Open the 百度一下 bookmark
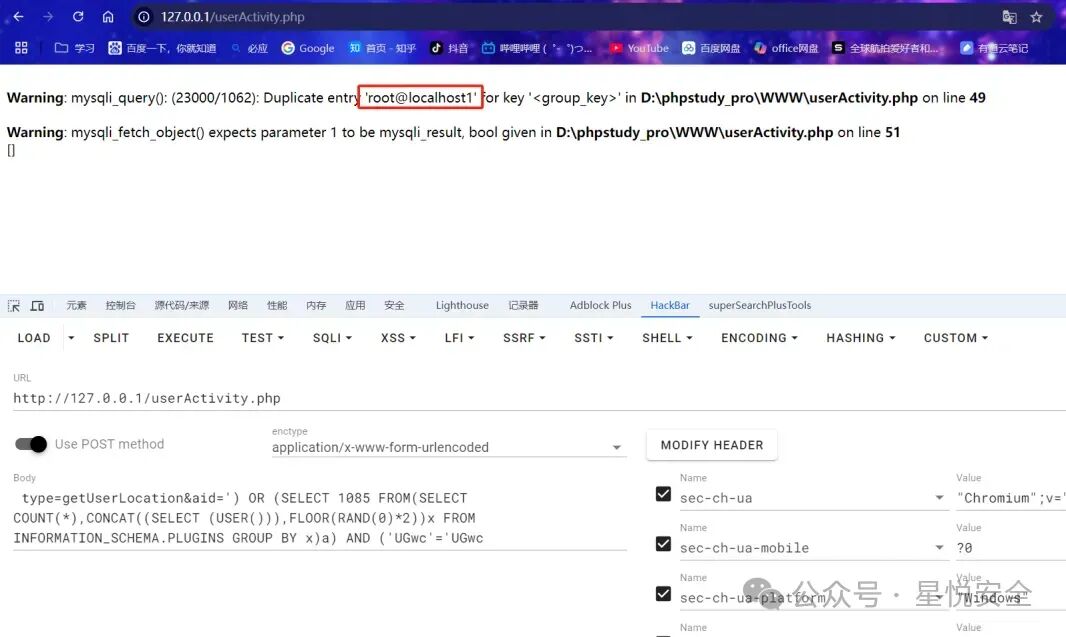 (x=162, y=48)
